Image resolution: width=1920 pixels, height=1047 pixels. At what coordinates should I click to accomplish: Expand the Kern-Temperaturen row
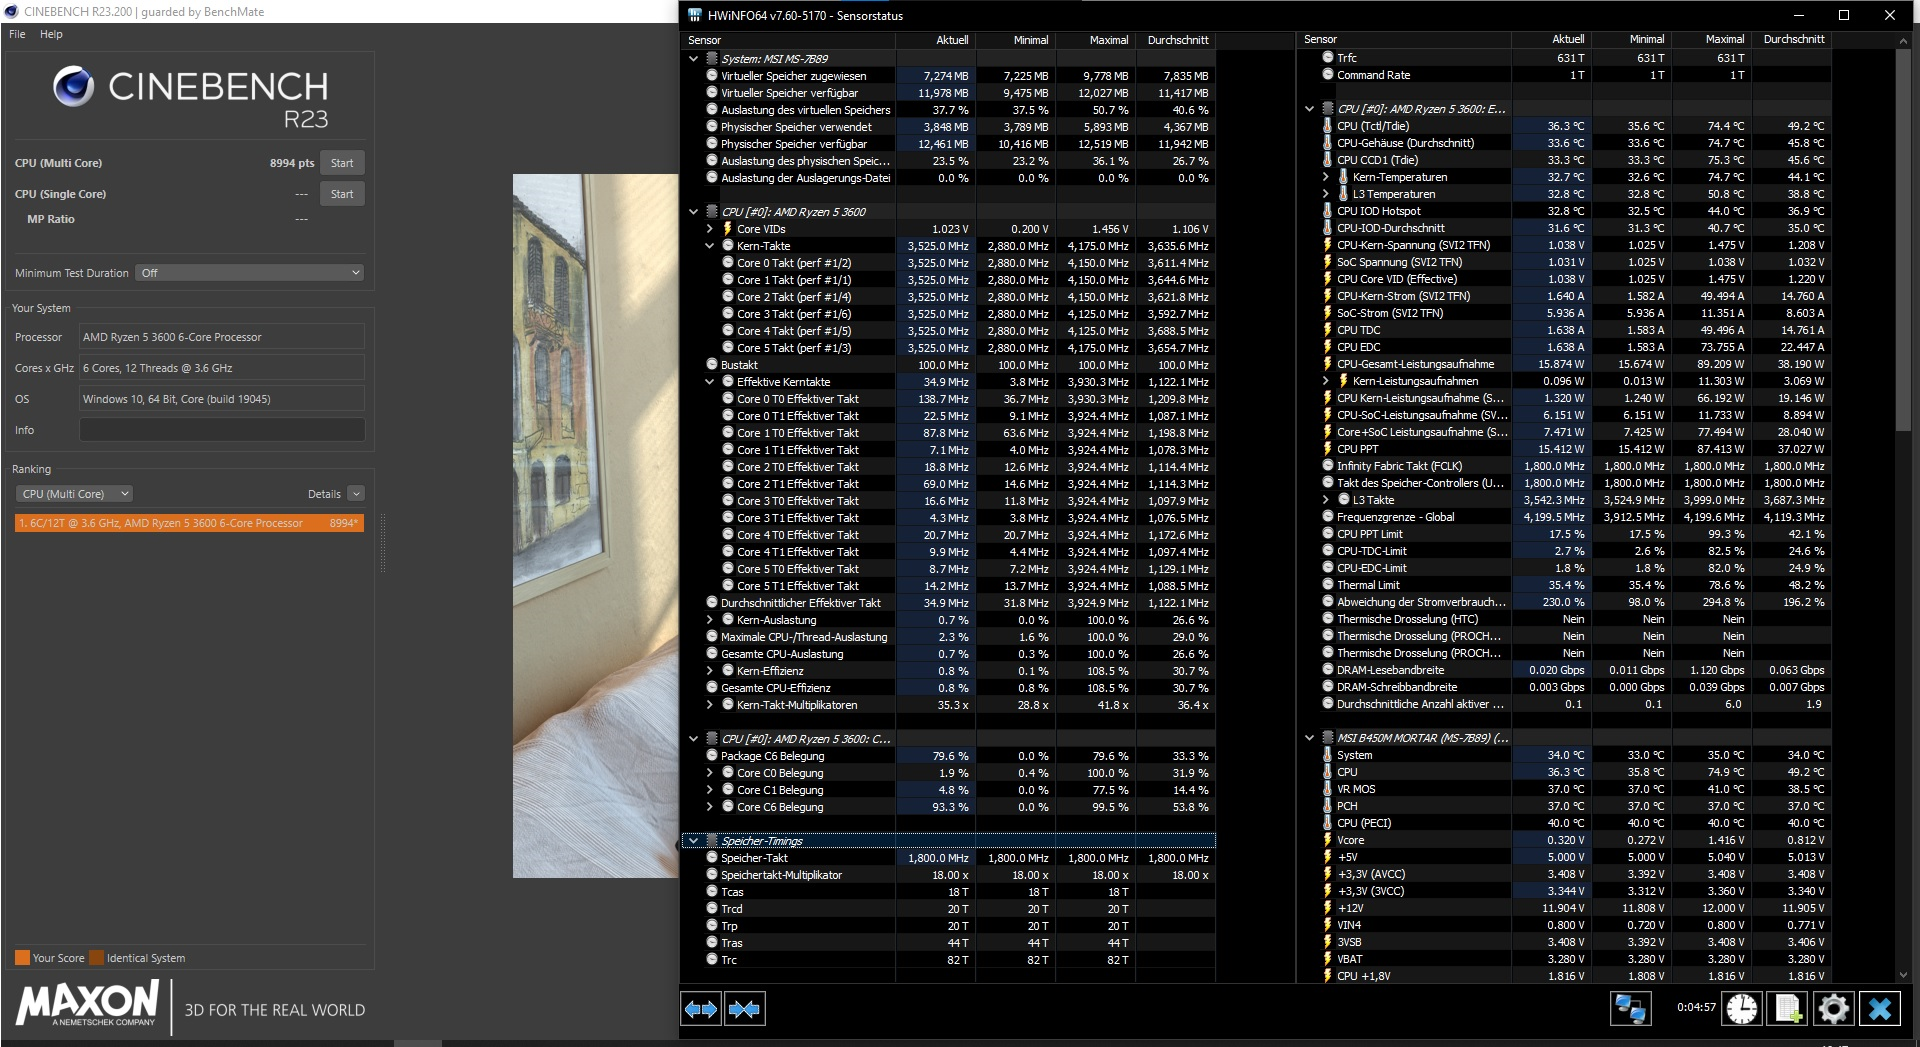pyautogui.click(x=1325, y=177)
